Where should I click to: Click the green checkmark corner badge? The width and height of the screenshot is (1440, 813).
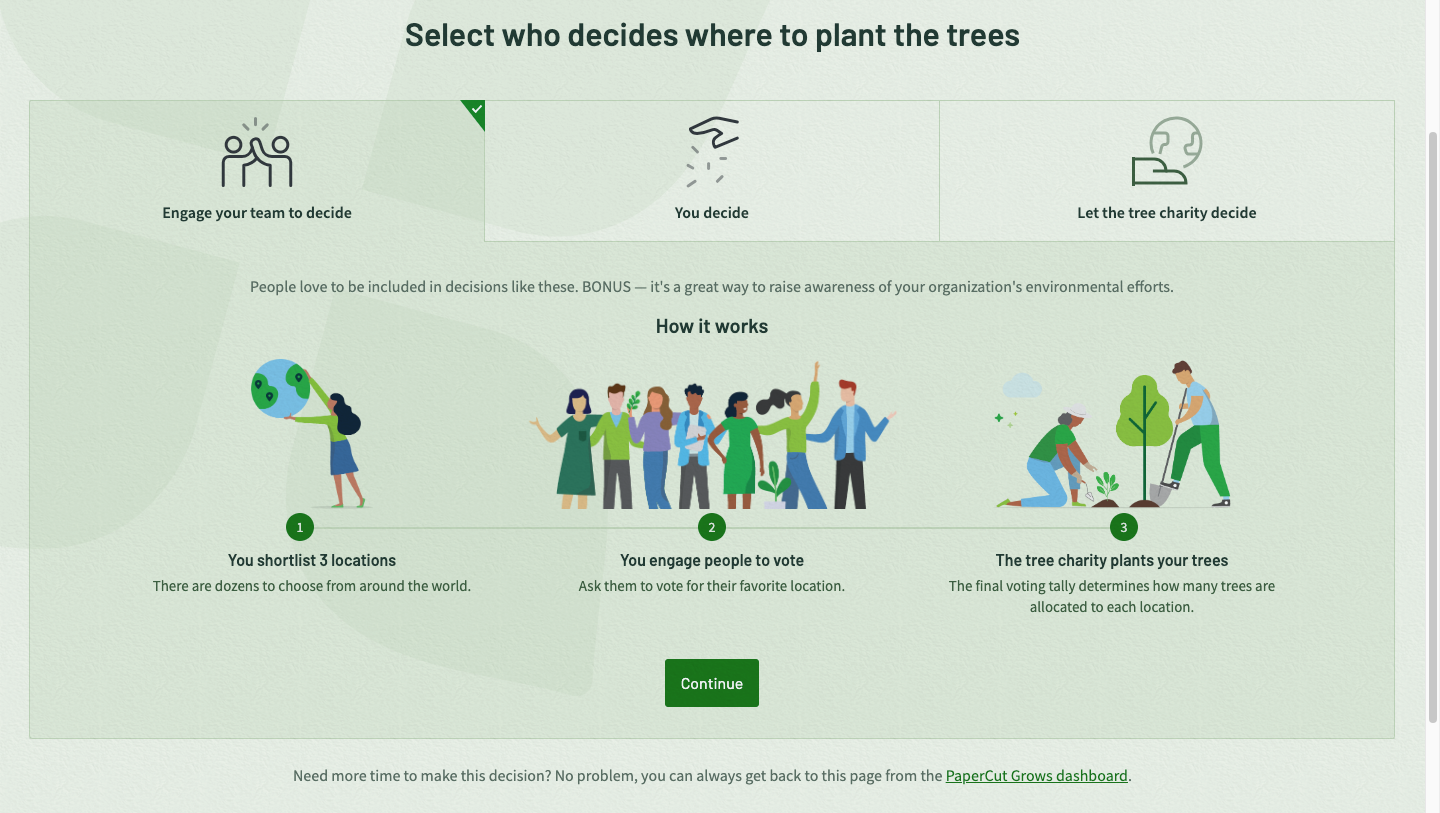pyautogui.click(x=476, y=109)
